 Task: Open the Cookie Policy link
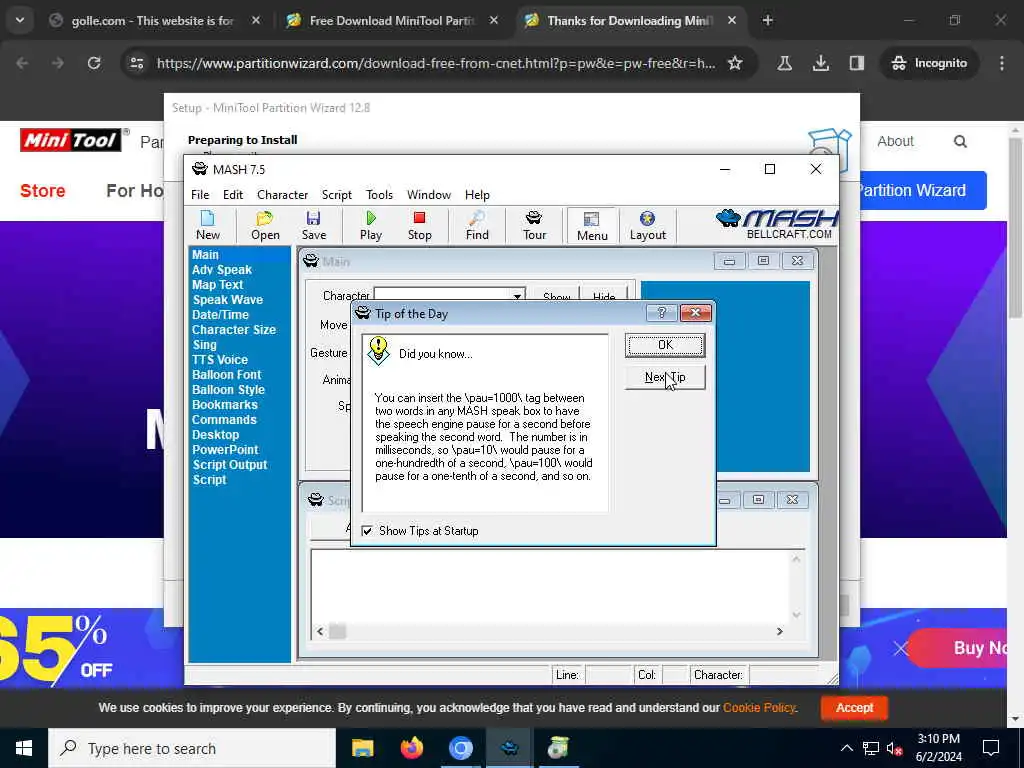pyautogui.click(x=759, y=707)
